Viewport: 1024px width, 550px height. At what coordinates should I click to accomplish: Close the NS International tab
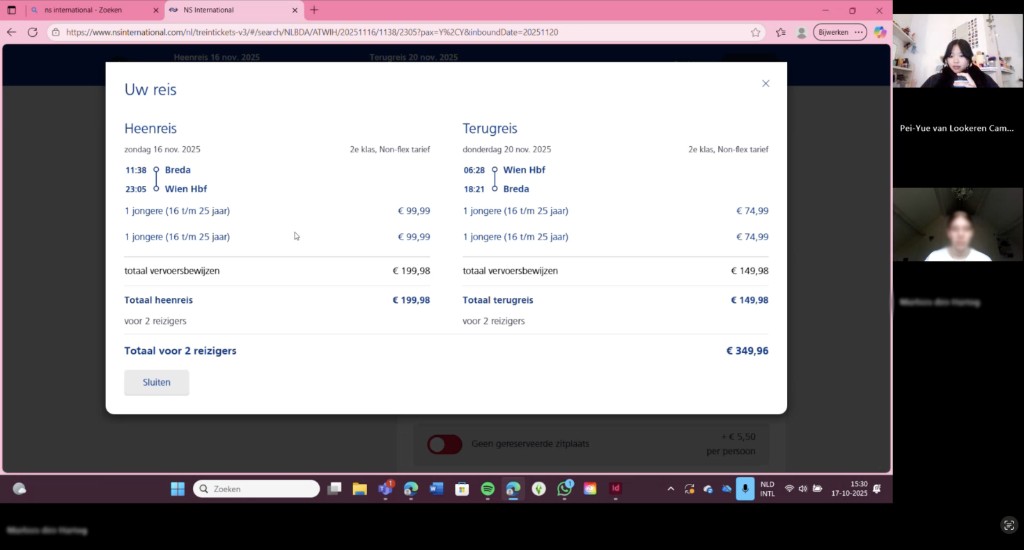point(295,10)
